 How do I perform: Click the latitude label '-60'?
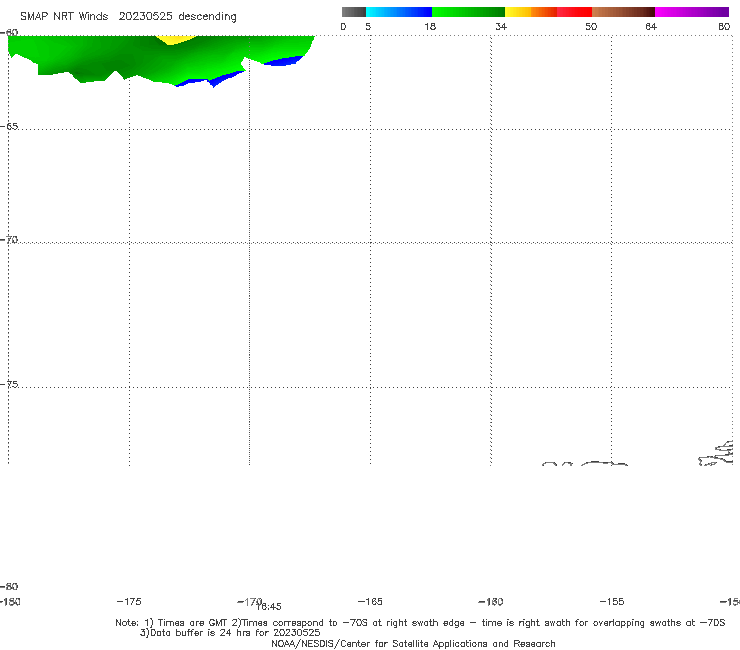(9, 32)
